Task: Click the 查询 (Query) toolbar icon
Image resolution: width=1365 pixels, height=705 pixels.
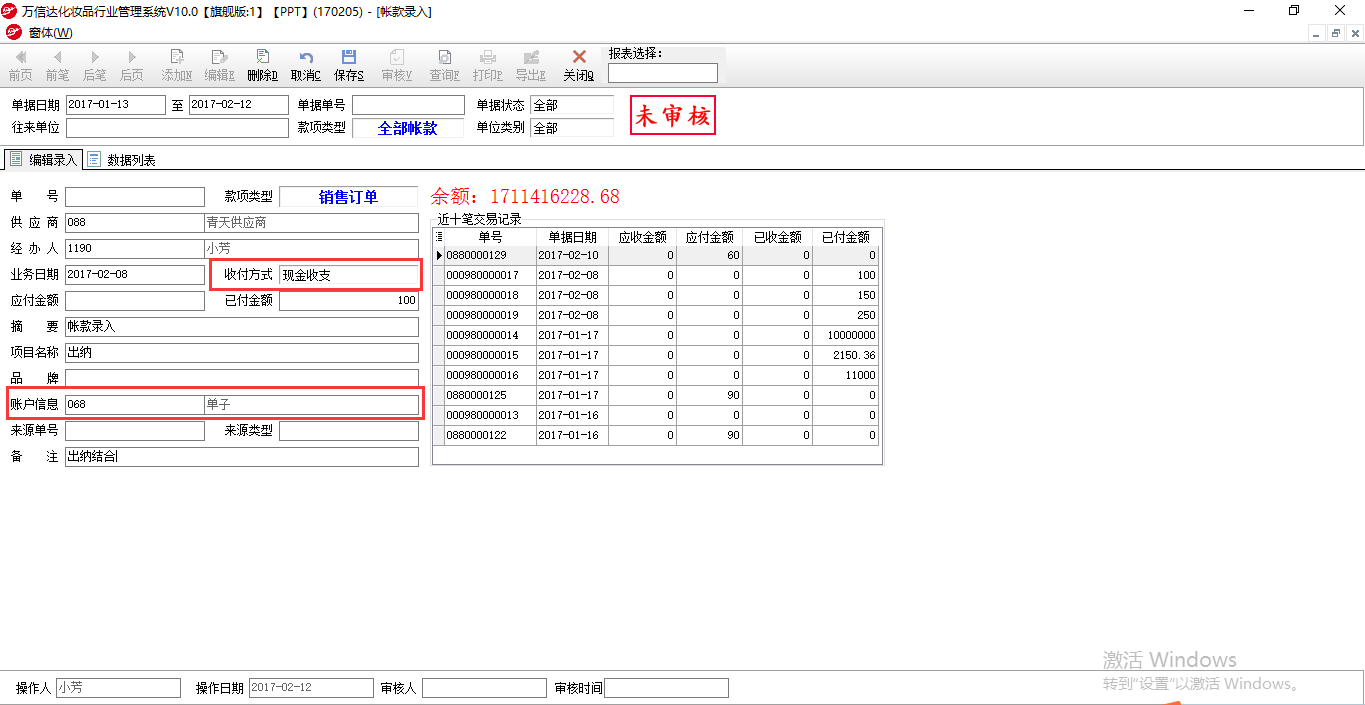Action: point(444,58)
